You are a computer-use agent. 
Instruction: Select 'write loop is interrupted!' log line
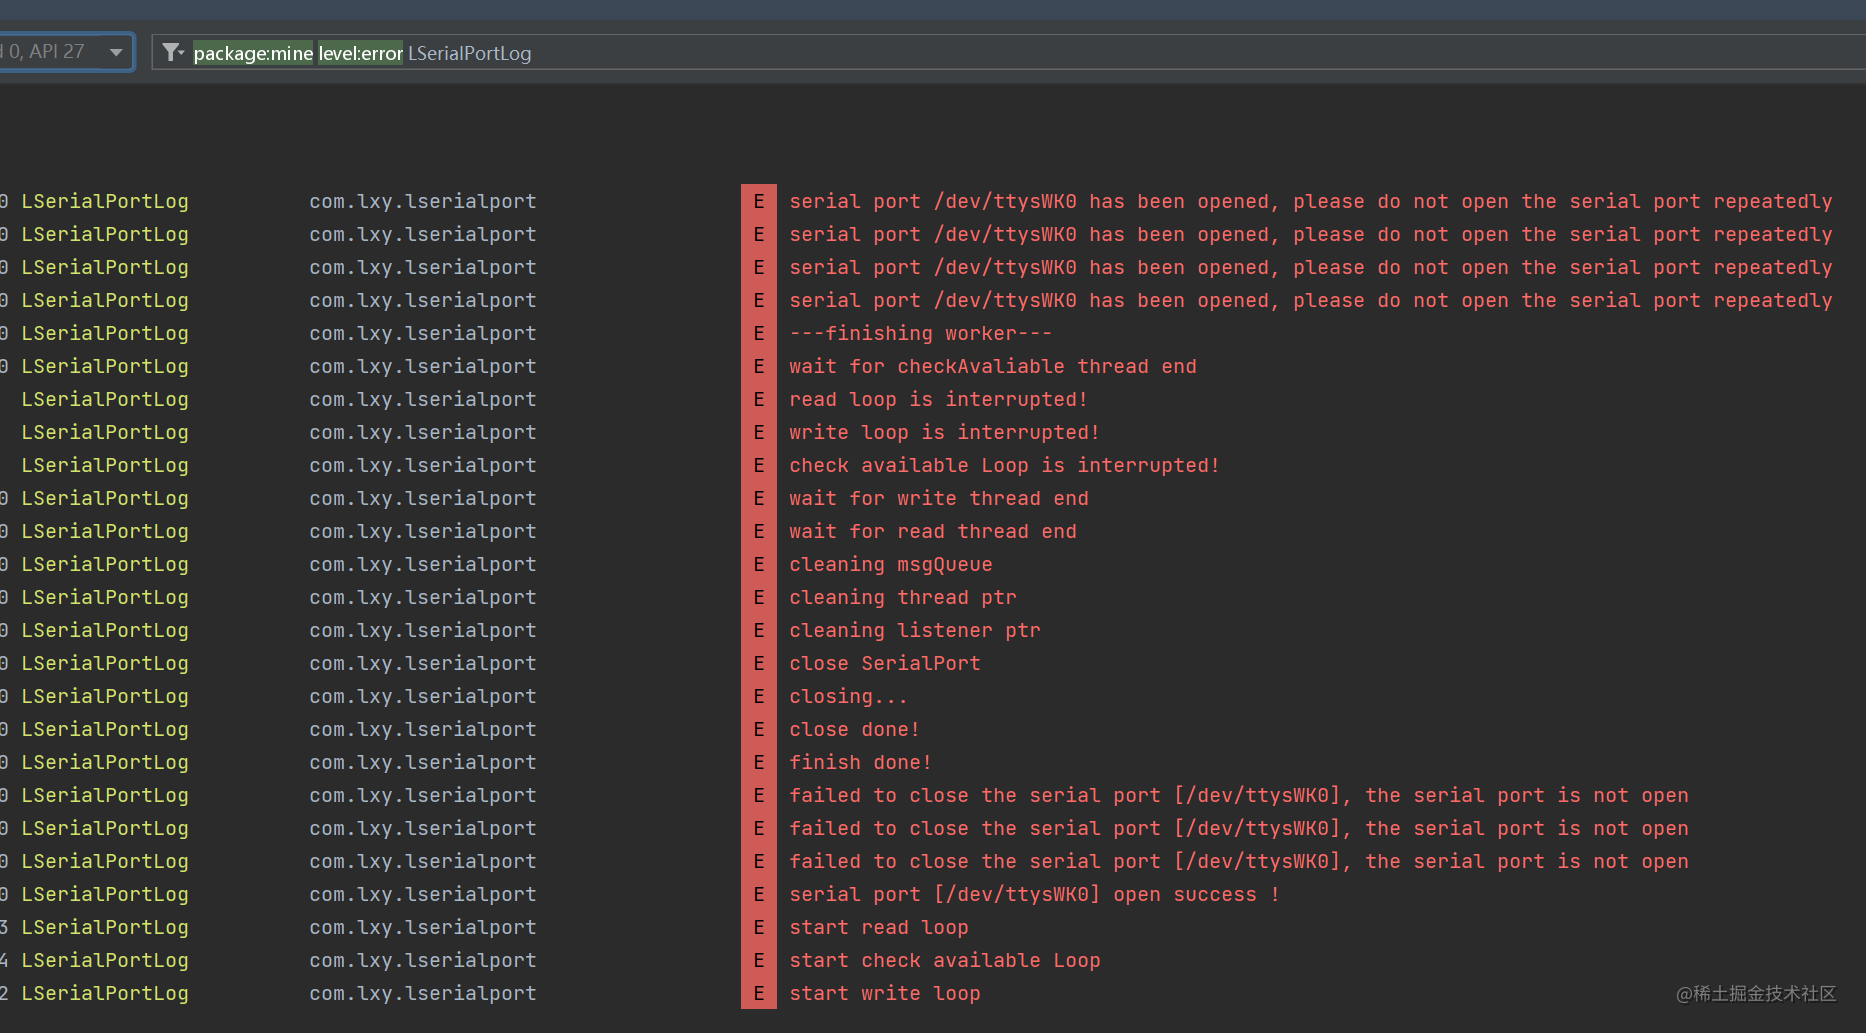pyautogui.click(x=944, y=432)
